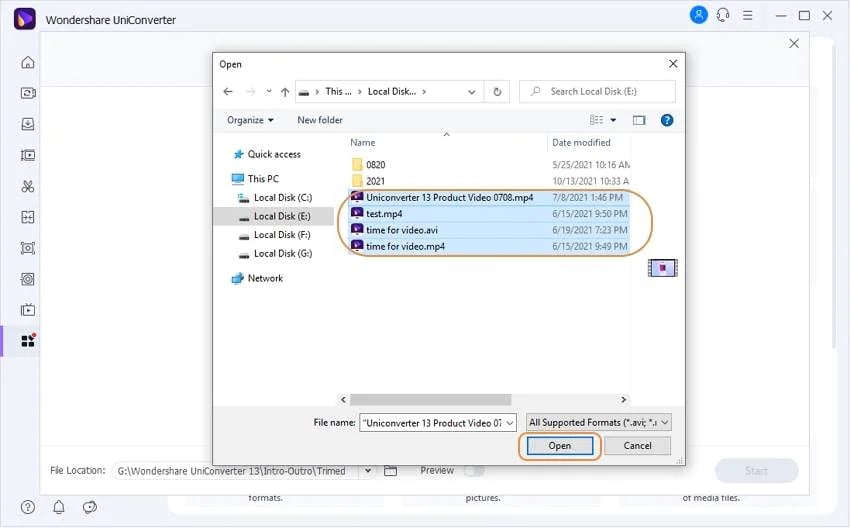The width and height of the screenshot is (850, 528).
Task: Click the left arrow of horizontal scrollbar
Action: coord(343,400)
